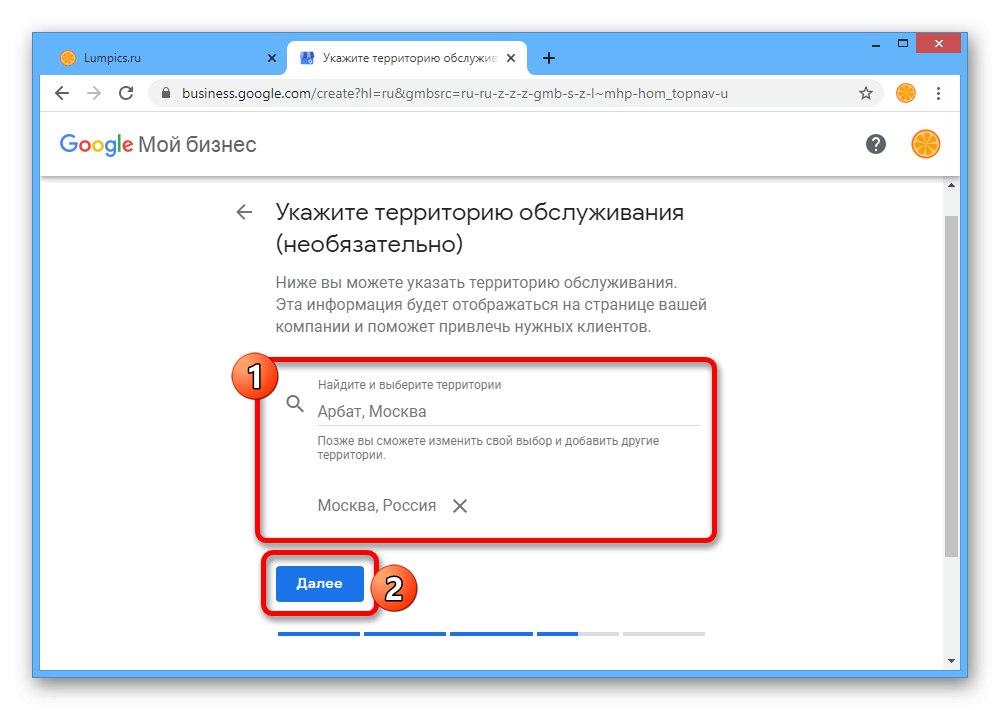Click the Chrome profile icon in the toolbar

(905, 93)
